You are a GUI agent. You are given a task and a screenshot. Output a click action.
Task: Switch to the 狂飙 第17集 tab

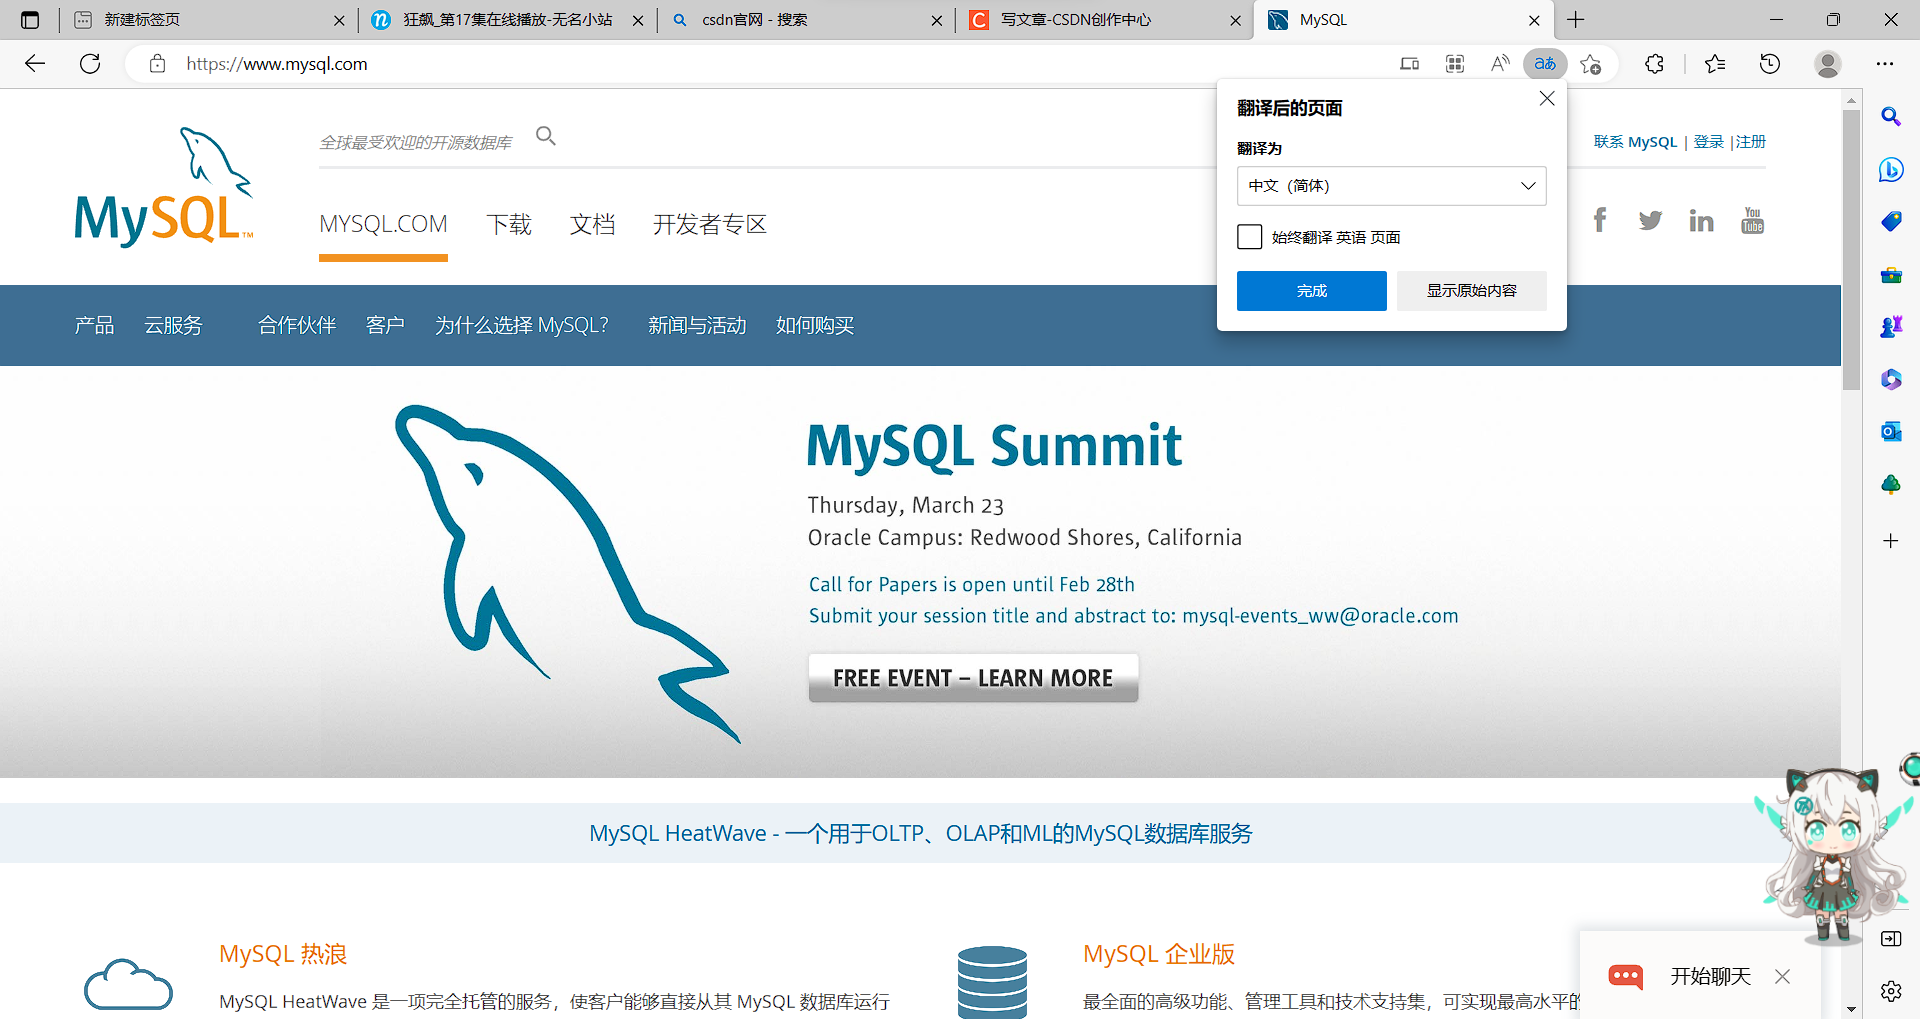coord(508,20)
